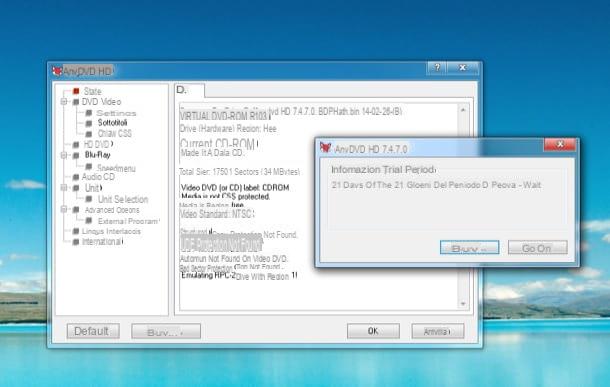Select DVD Video in the settings tree
This screenshot has width=610, height=387.
(x=102, y=102)
